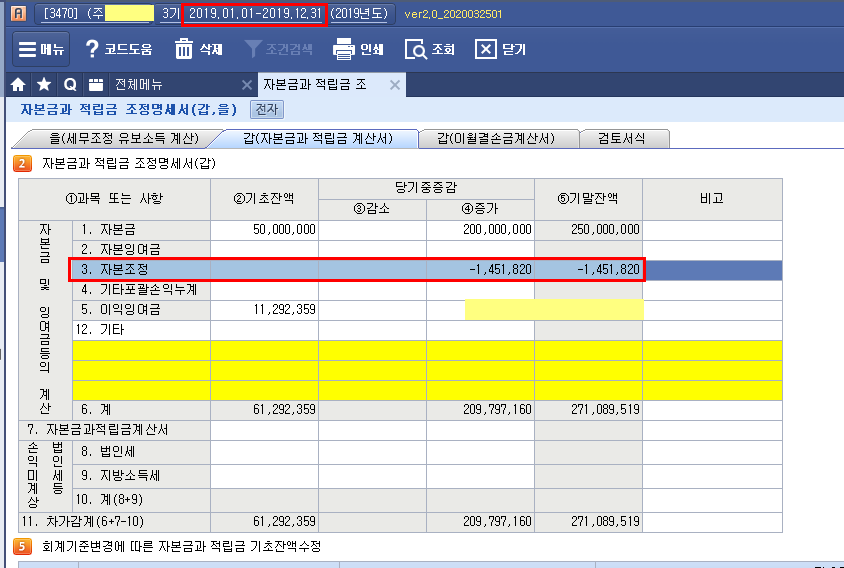Switch to the 전체메뉴 tab
The width and height of the screenshot is (844, 568).
pyautogui.click(x=139, y=85)
